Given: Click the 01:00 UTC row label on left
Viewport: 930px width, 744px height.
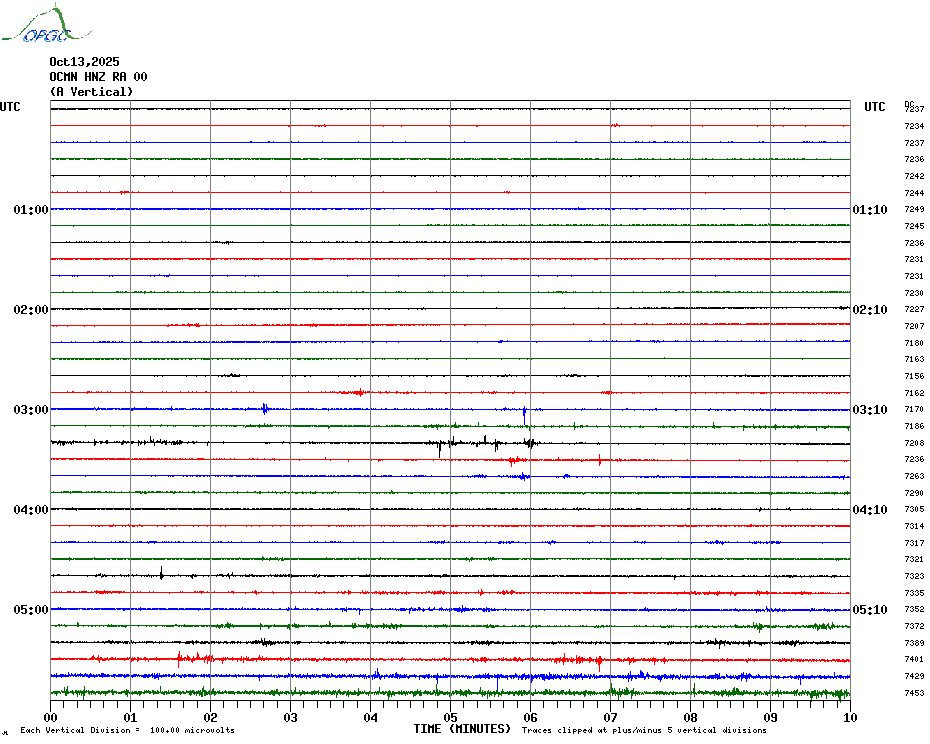Looking at the screenshot, I should point(30,210).
